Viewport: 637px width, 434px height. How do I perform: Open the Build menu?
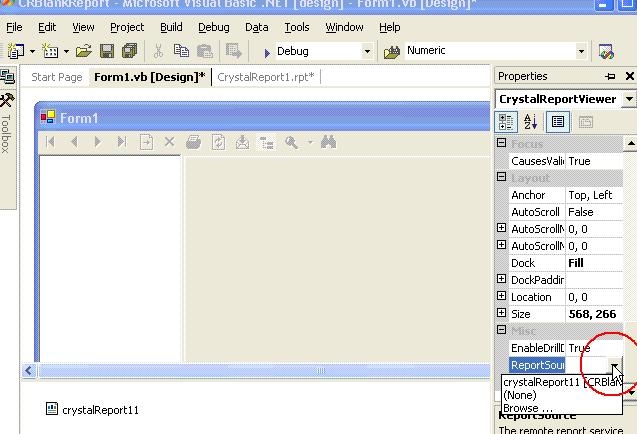[x=171, y=27]
